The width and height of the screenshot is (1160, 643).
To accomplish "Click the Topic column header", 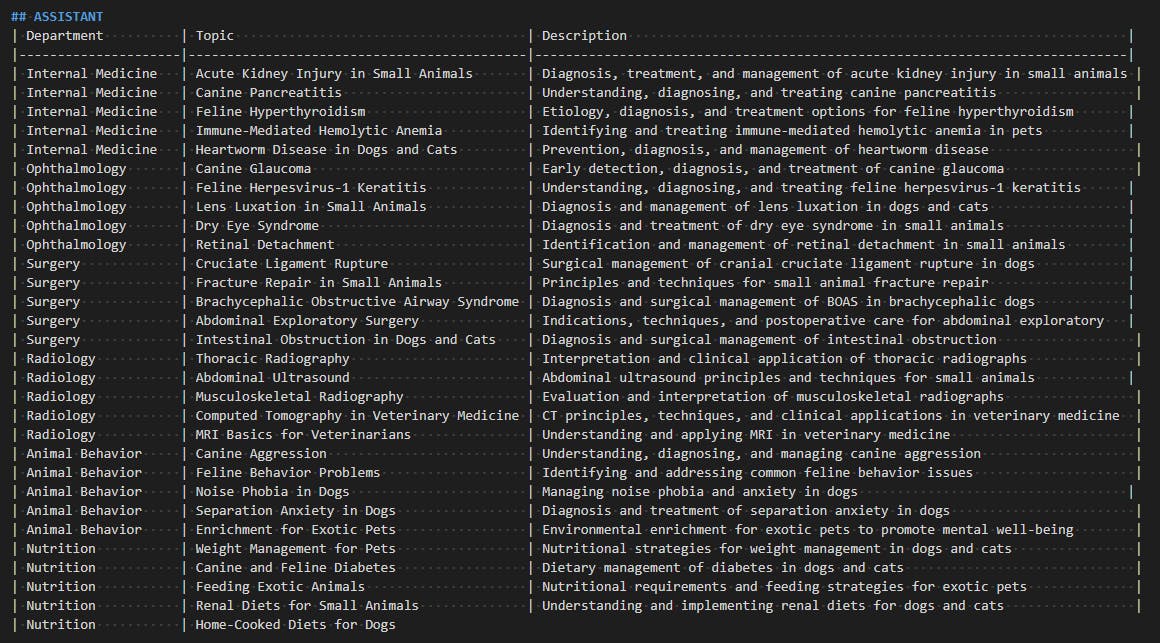I will (x=215, y=36).
